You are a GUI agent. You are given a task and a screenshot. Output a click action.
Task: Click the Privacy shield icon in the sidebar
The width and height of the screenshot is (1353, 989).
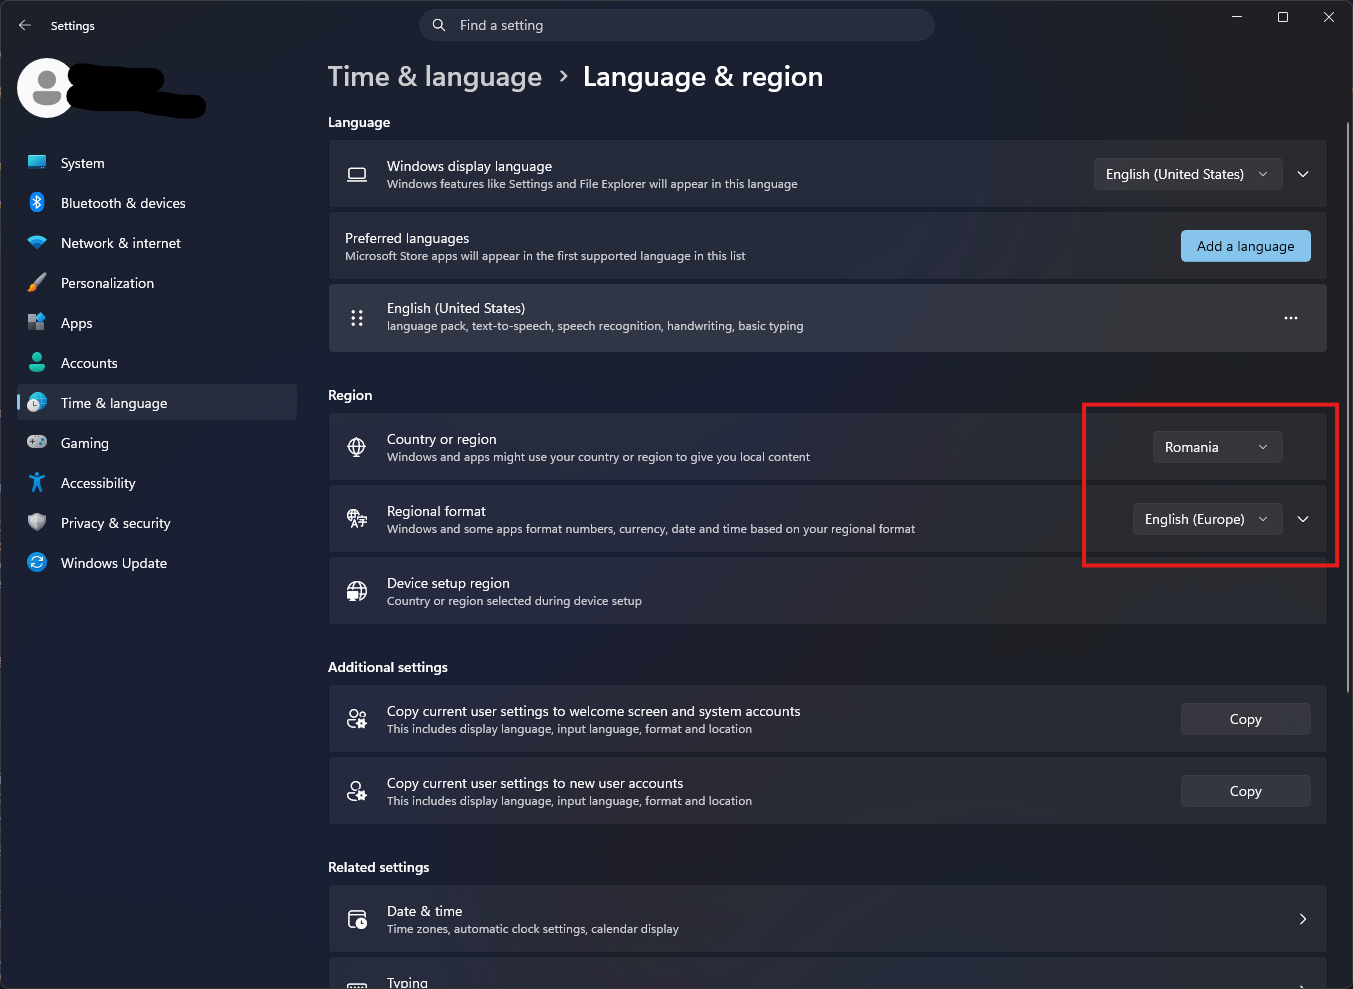37,522
